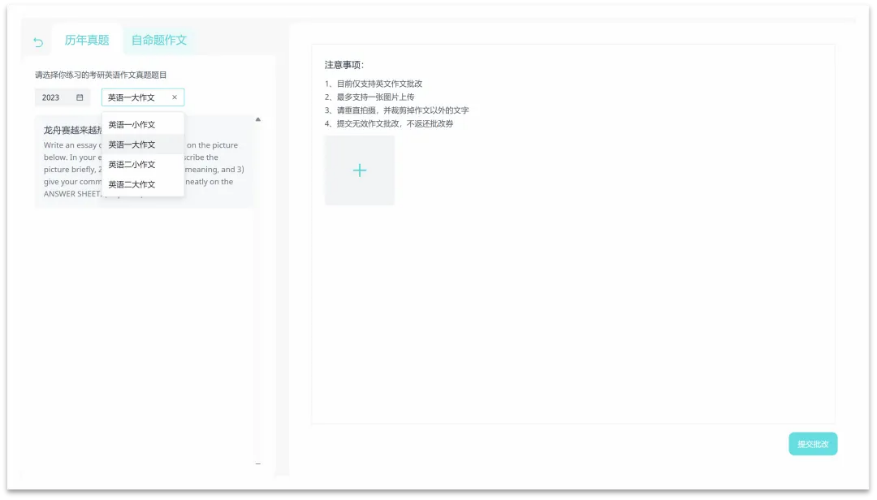Image resolution: width=877 pixels, height=500 pixels.
Task: Open the 自命题作文 tab
Action: point(159,41)
